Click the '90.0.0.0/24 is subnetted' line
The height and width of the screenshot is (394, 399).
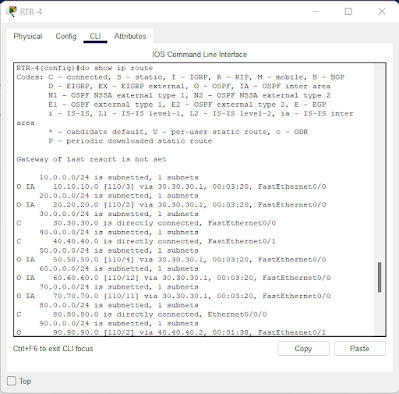pyautogui.click(x=119, y=323)
